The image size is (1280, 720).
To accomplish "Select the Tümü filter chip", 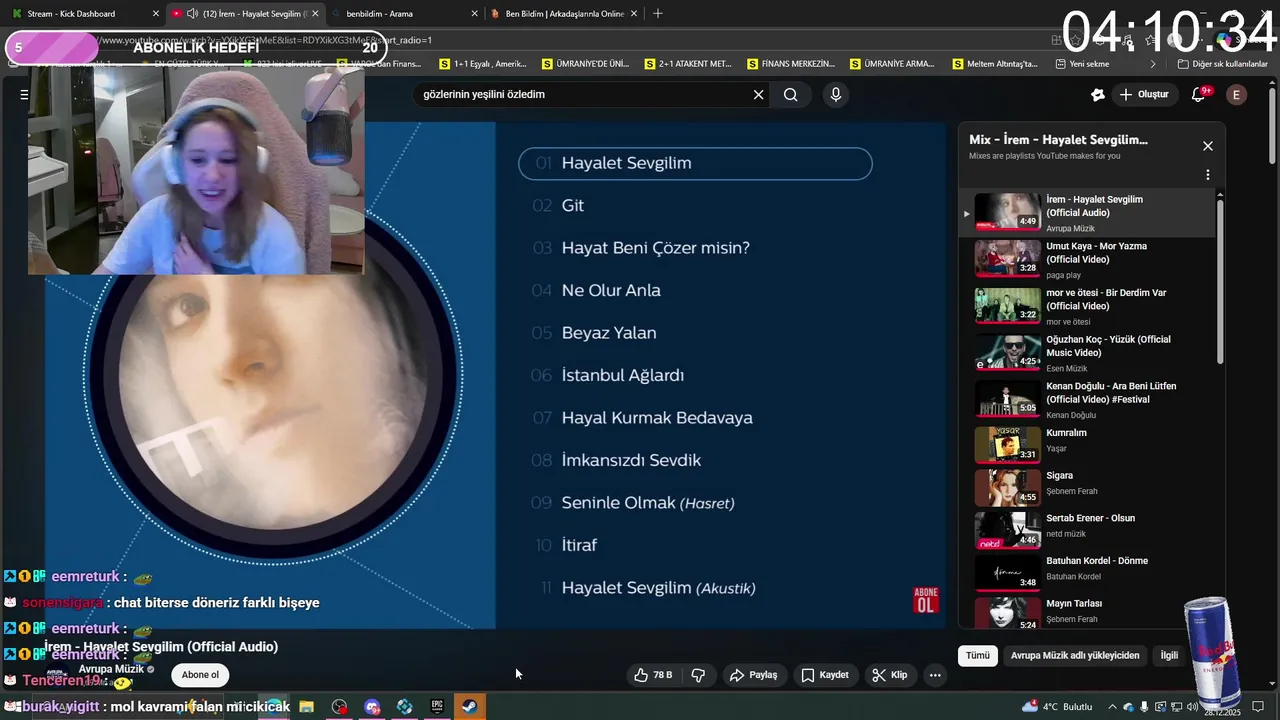I will [x=977, y=656].
